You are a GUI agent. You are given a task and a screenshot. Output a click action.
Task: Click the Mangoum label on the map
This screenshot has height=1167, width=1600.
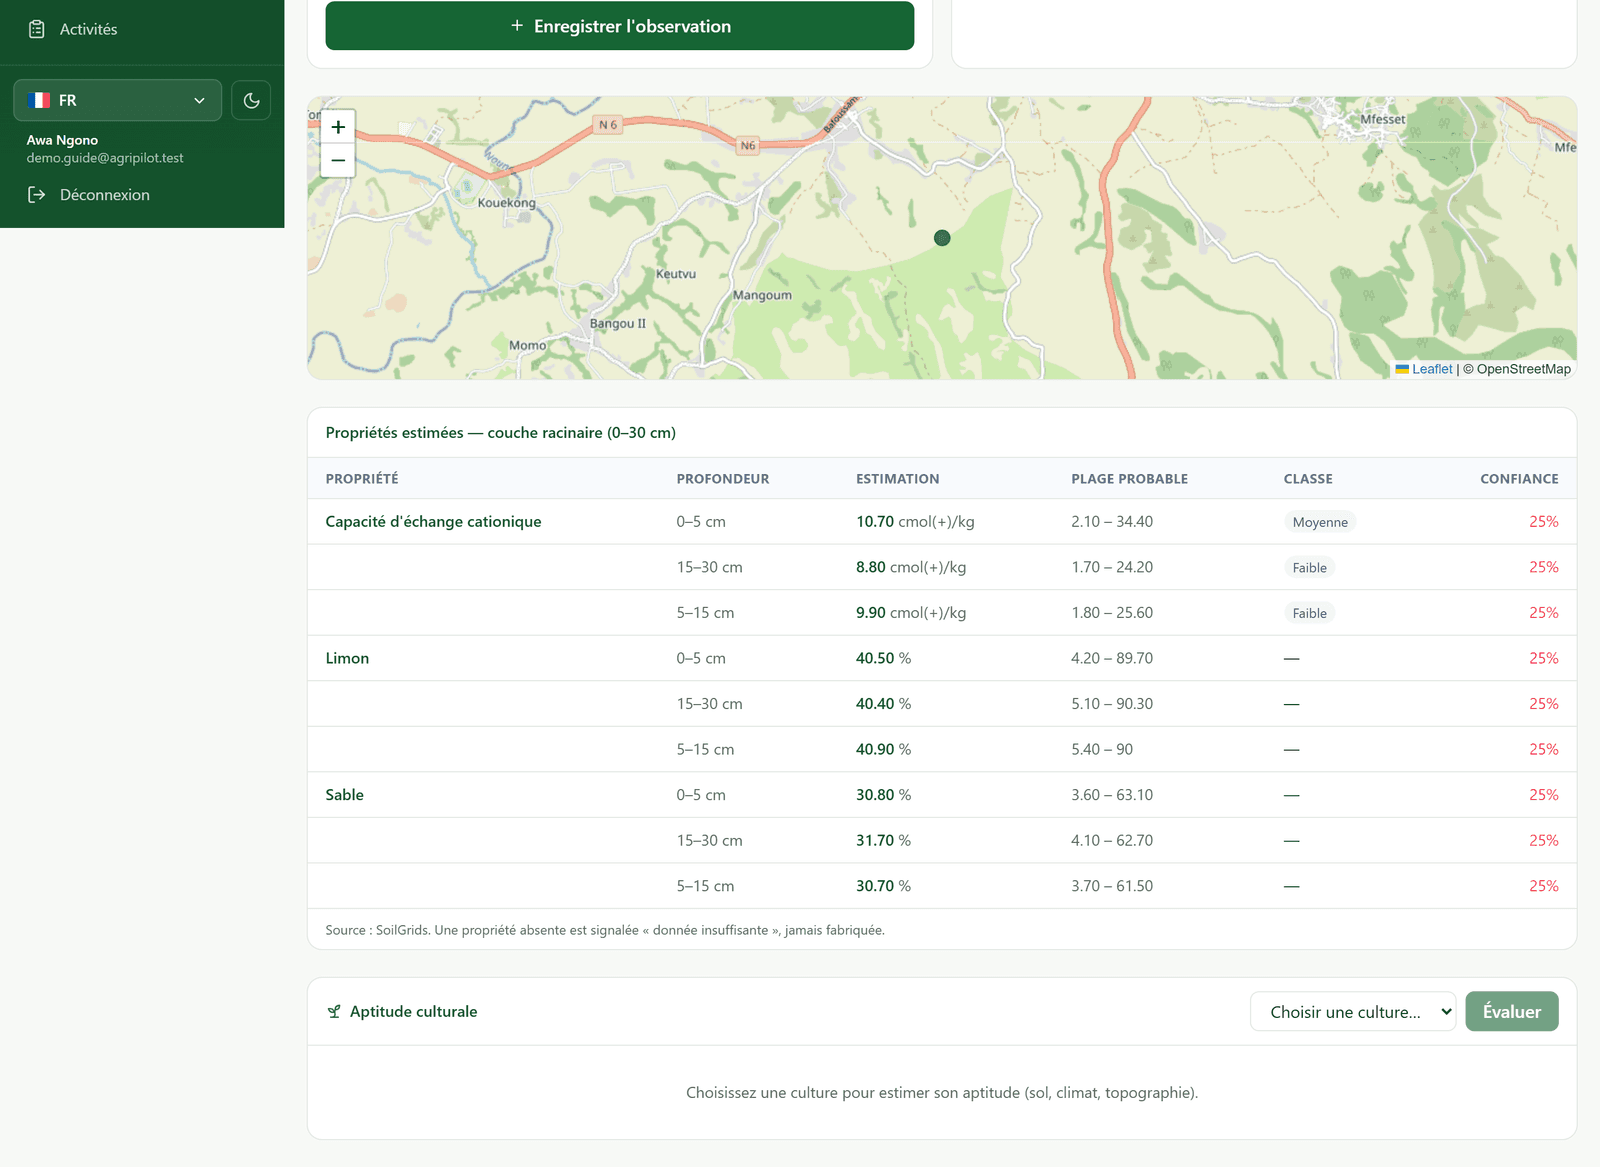click(x=762, y=295)
